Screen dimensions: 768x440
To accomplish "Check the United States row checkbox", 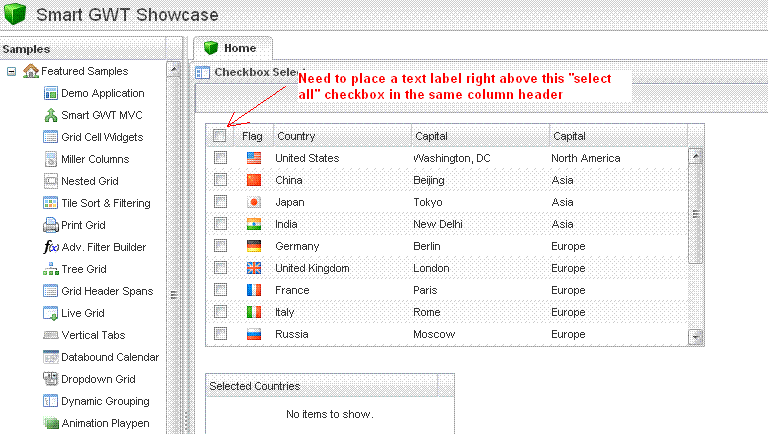I will point(220,158).
